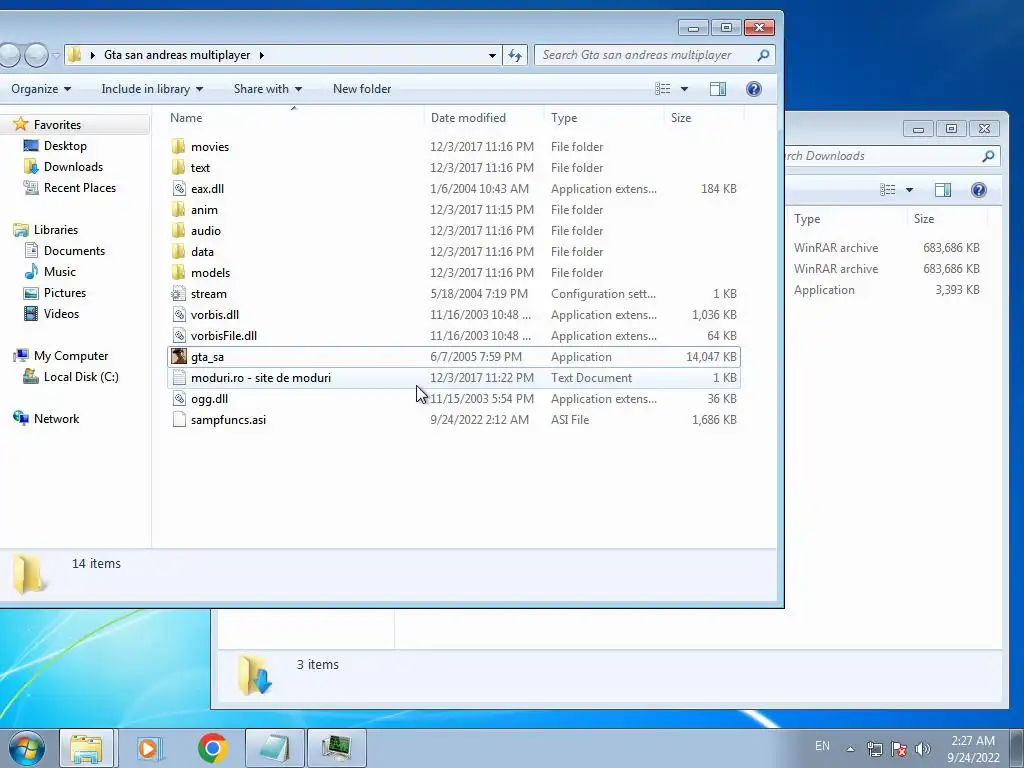The image size is (1024, 768).
Task: Show hidden system tray icons
Action: [x=850, y=749]
